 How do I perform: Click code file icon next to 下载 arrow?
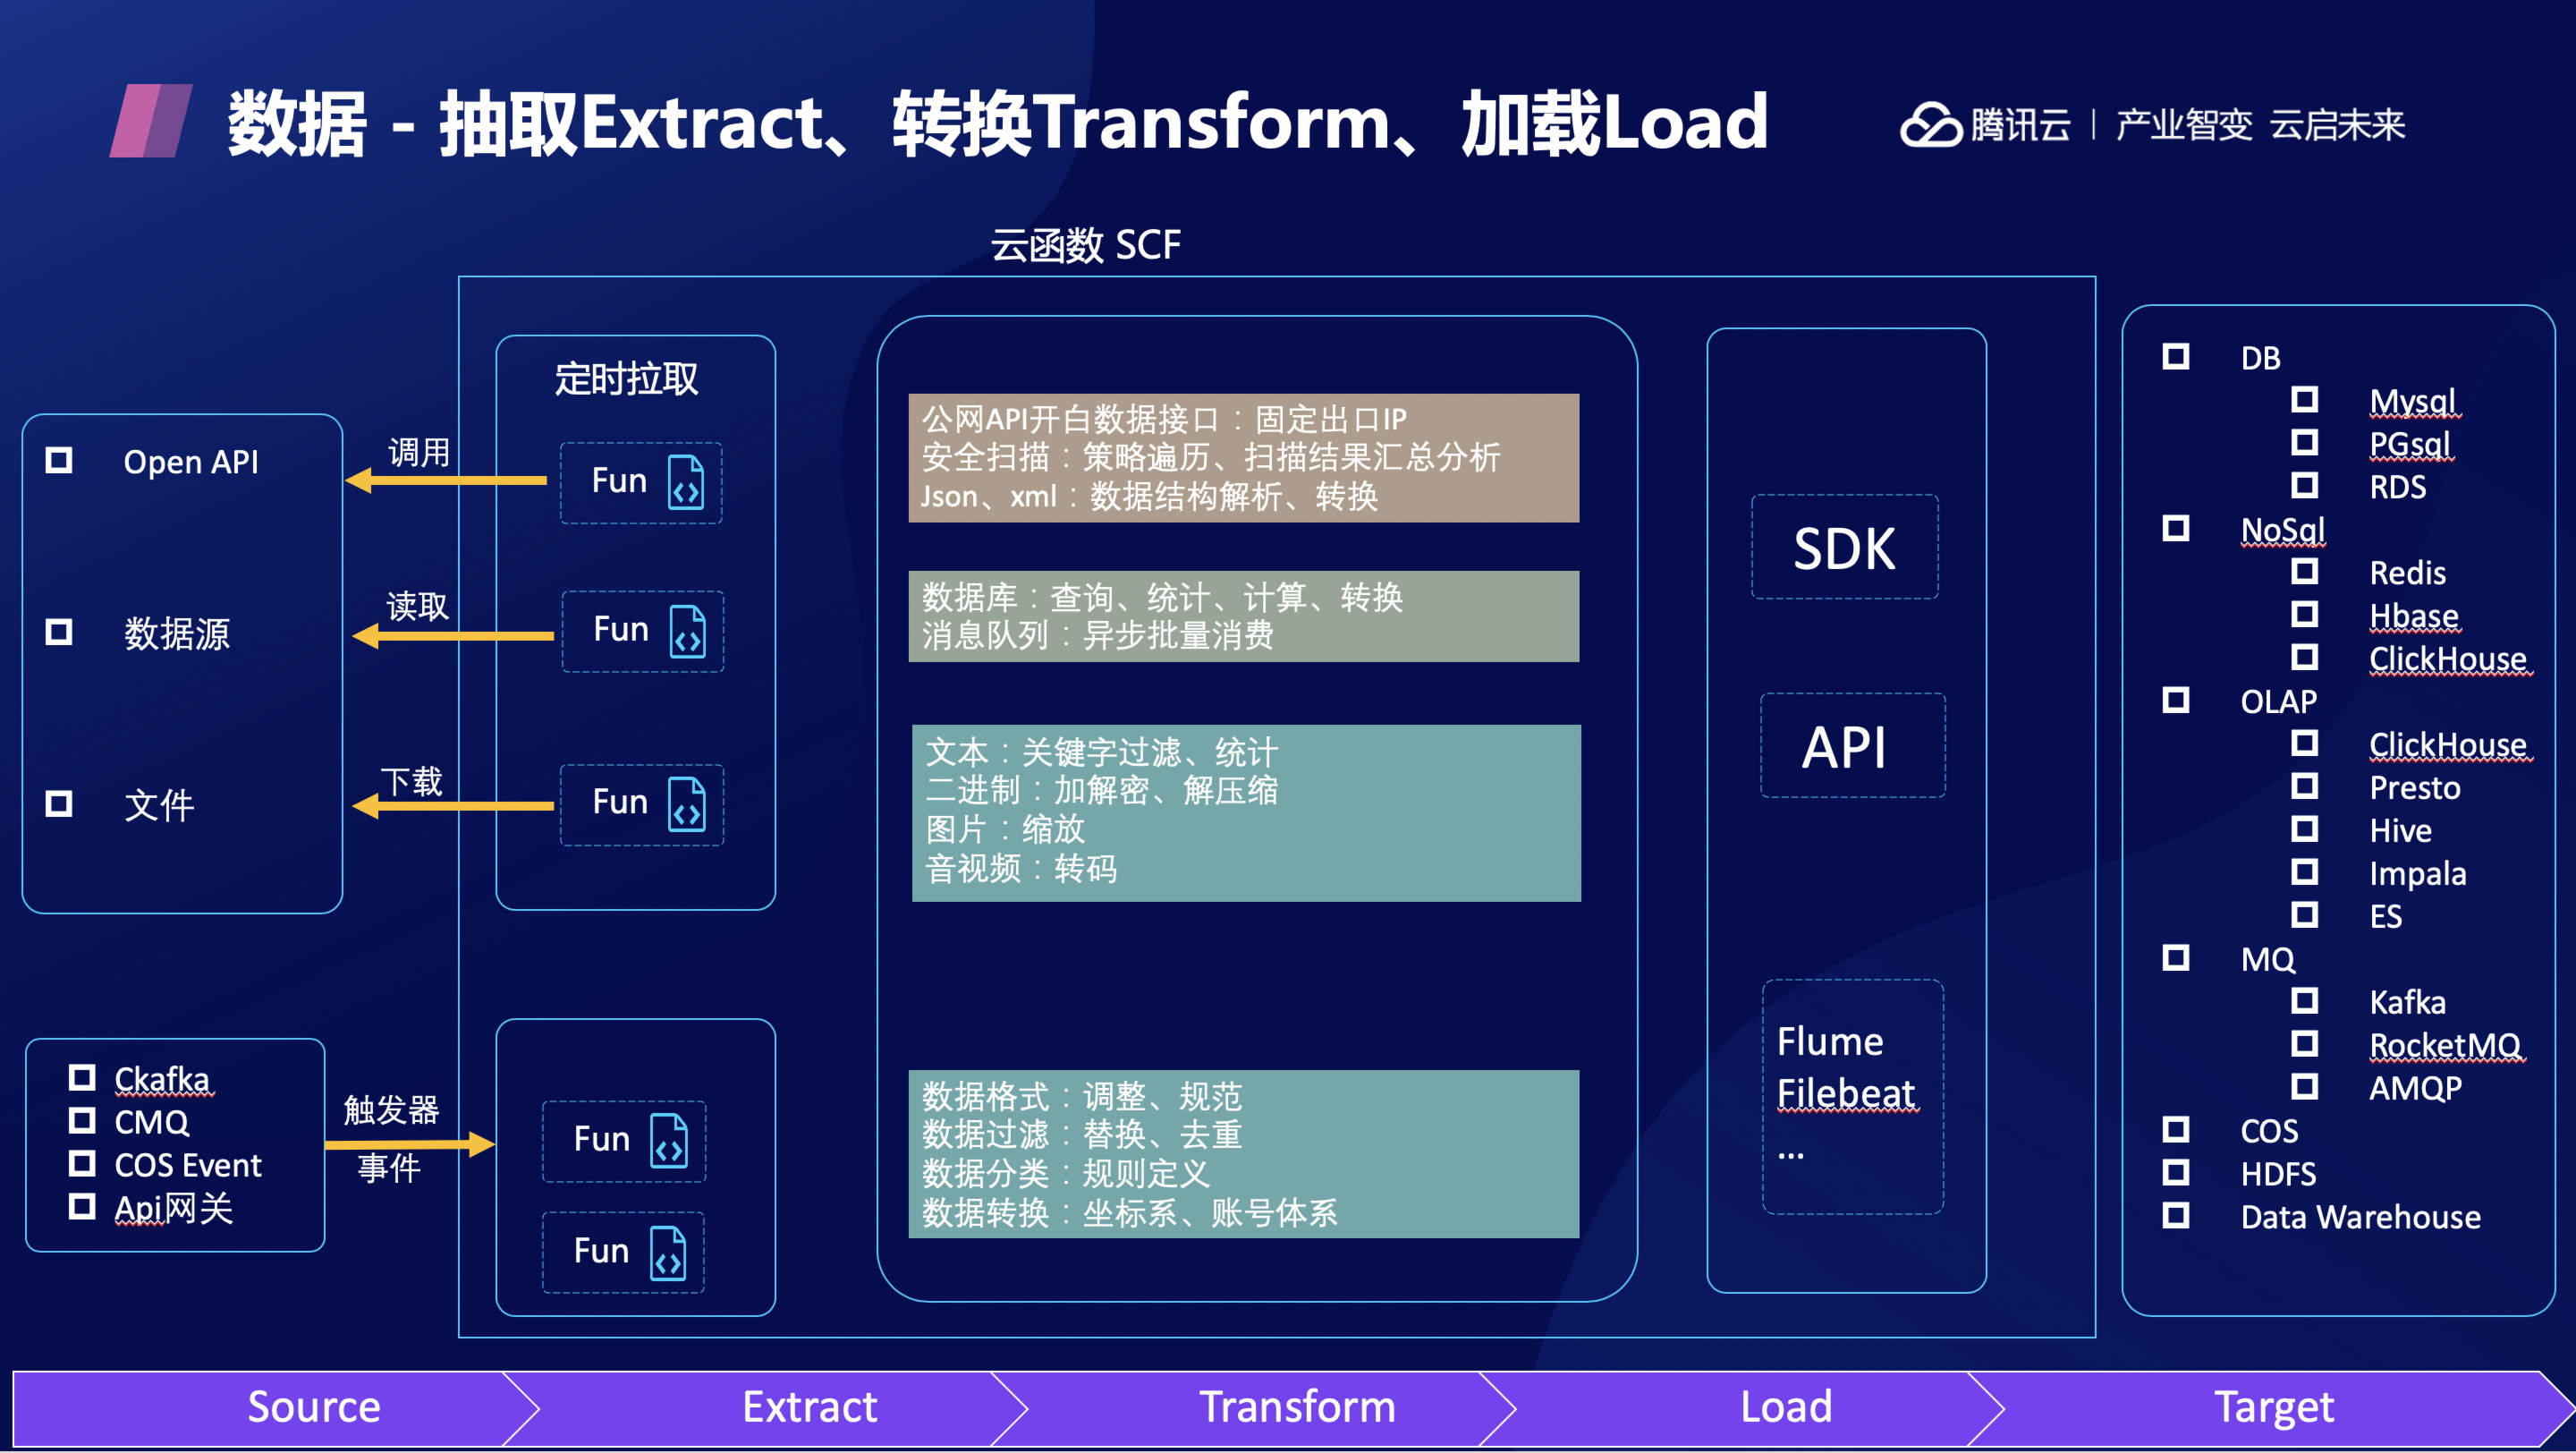(687, 803)
